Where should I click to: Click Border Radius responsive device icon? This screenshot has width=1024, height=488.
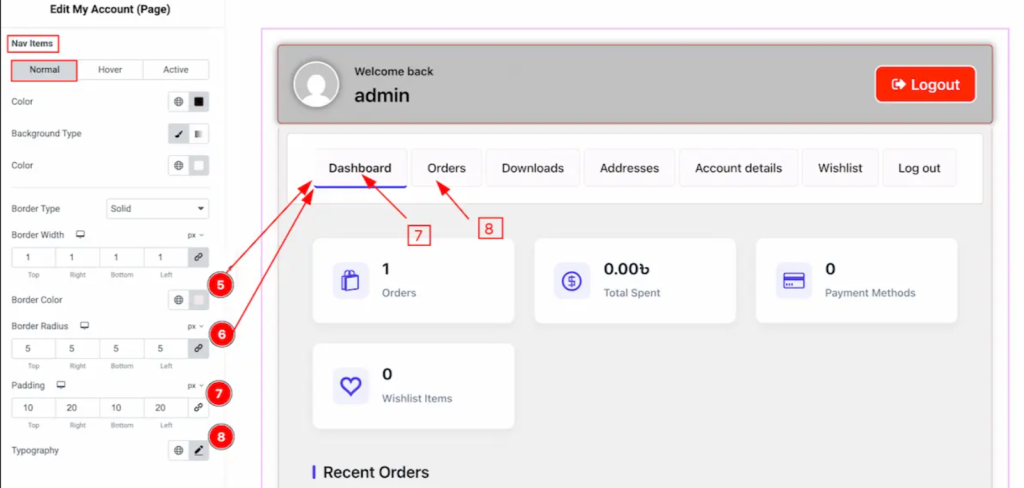coord(84,326)
